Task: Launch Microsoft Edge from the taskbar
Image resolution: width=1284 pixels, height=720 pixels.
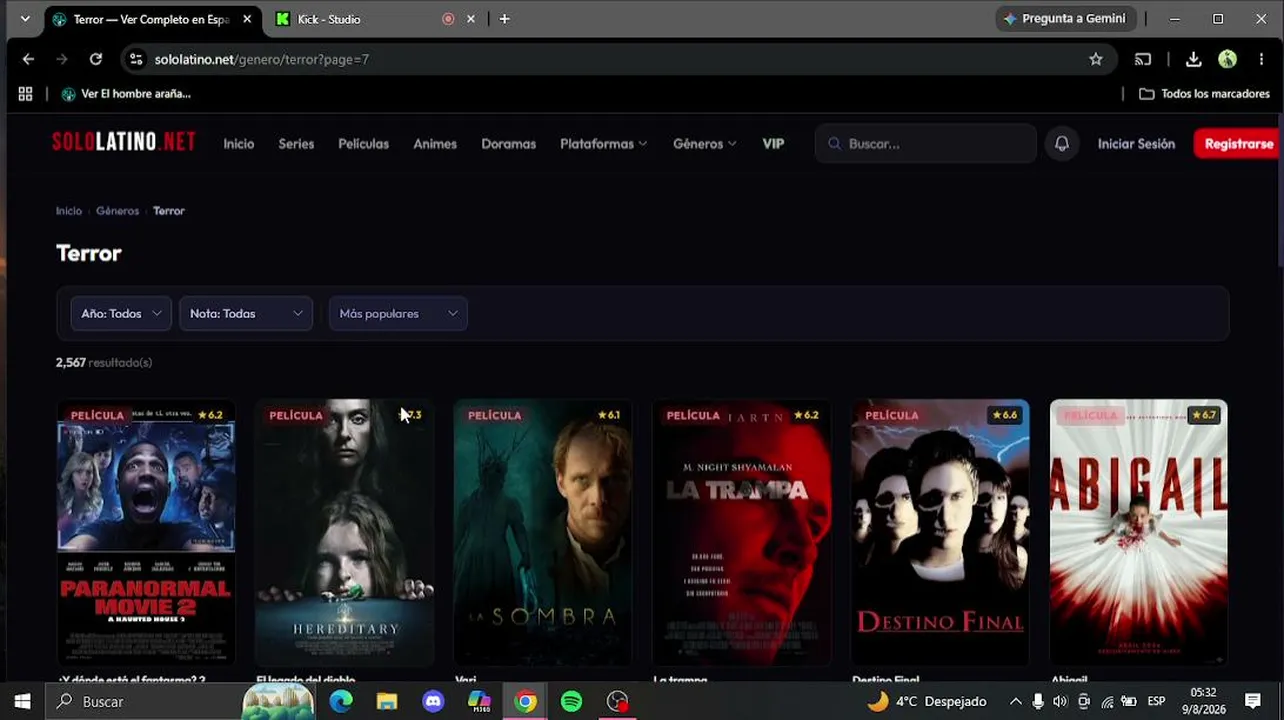Action: tap(341, 701)
